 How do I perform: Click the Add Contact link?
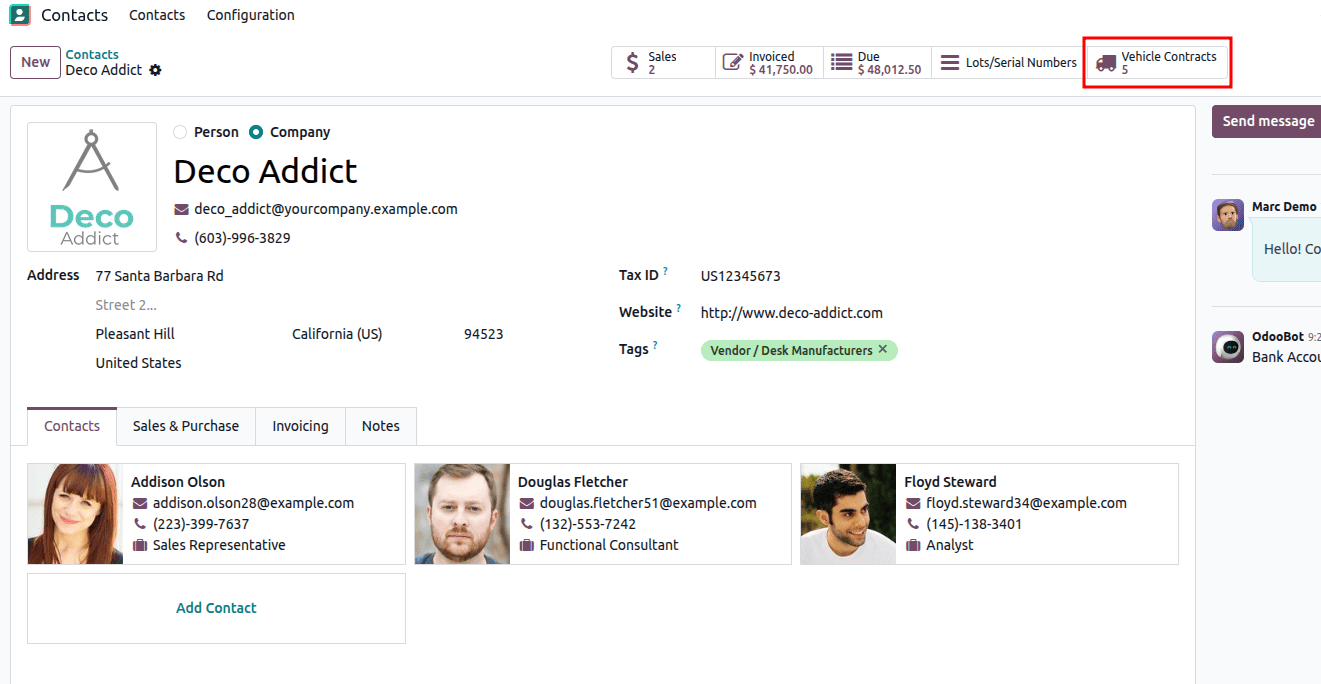[x=216, y=607]
